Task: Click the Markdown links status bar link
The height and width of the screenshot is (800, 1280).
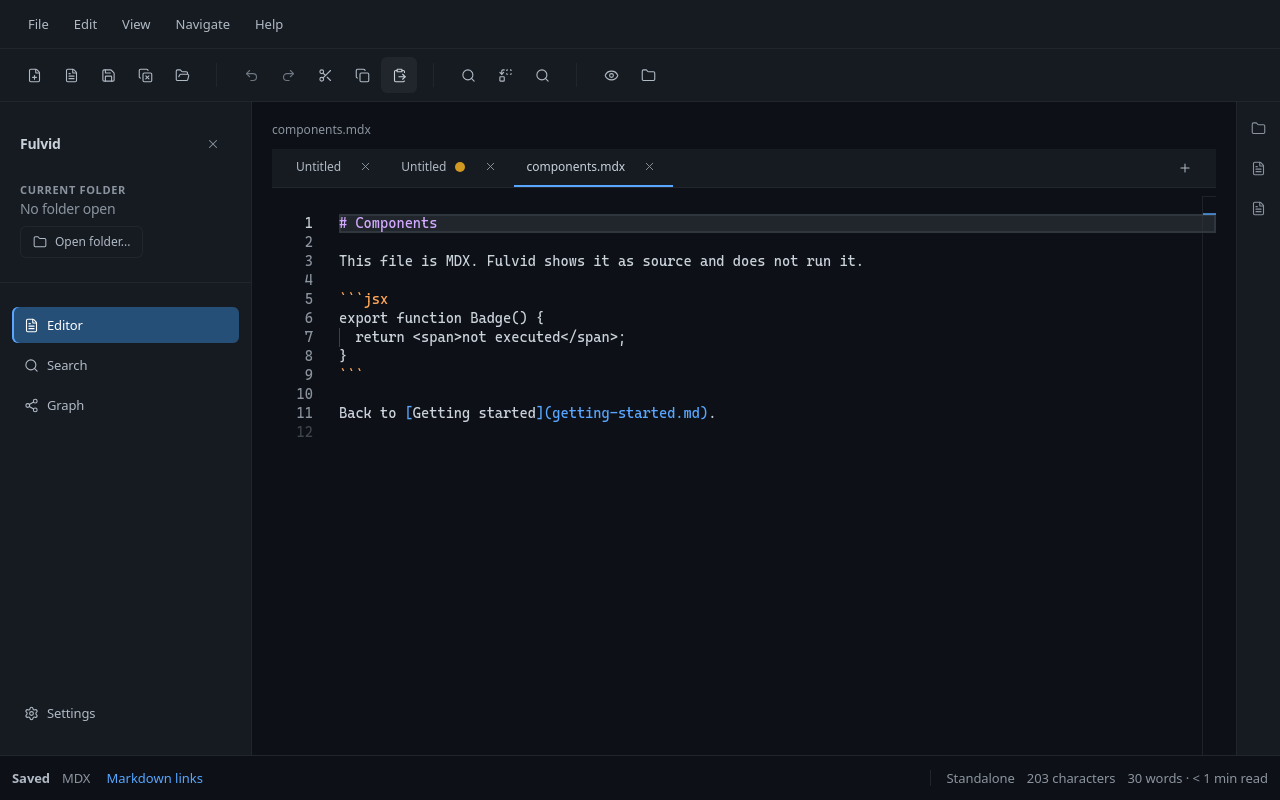Action: 154,778
